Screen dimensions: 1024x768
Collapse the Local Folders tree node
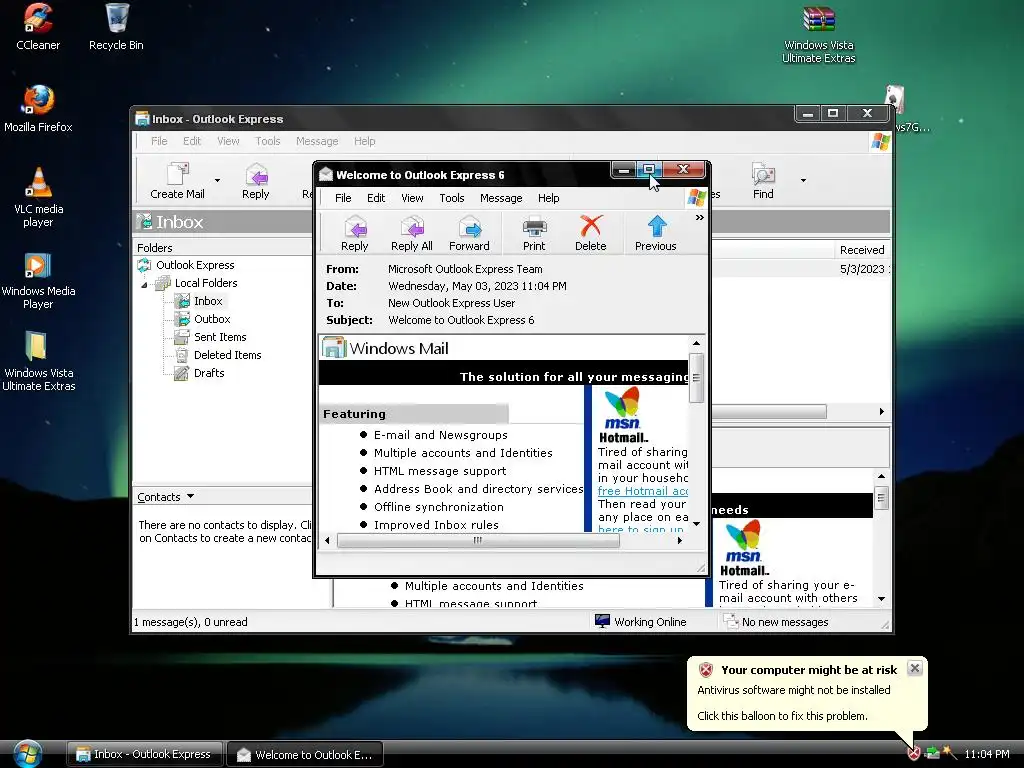(144, 284)
